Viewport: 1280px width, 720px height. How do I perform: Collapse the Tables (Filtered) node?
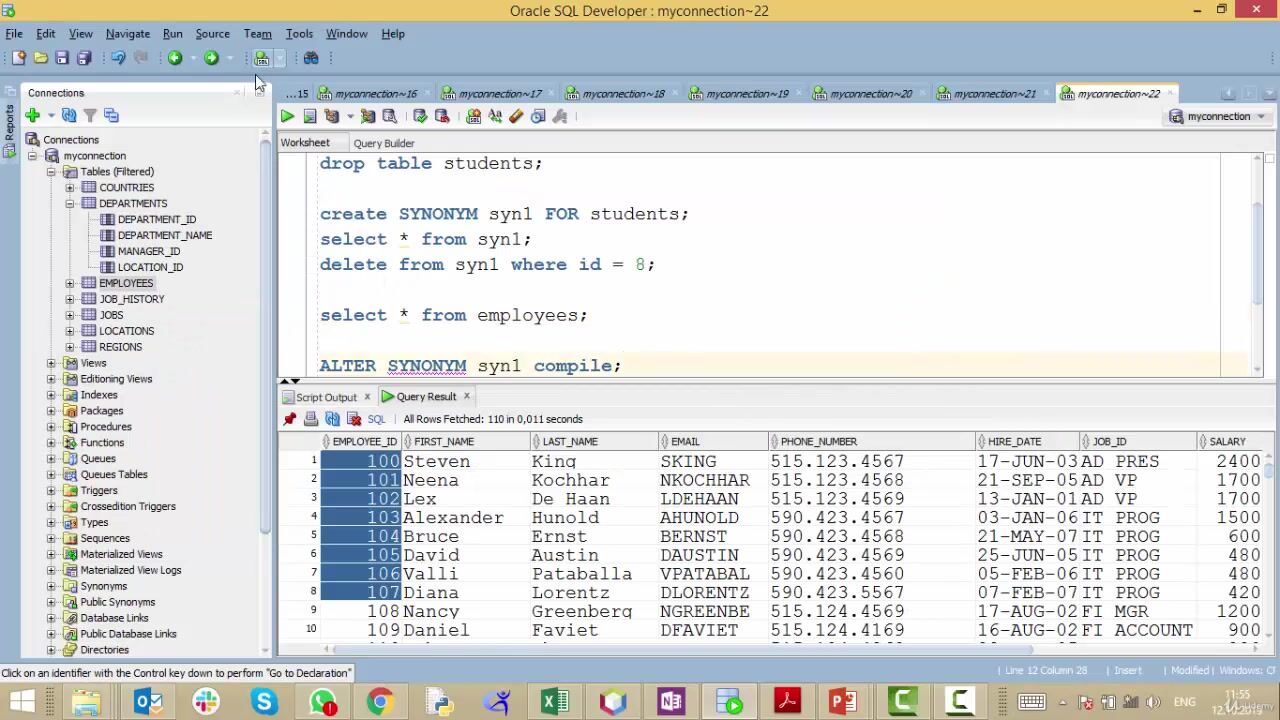[51, 172]
